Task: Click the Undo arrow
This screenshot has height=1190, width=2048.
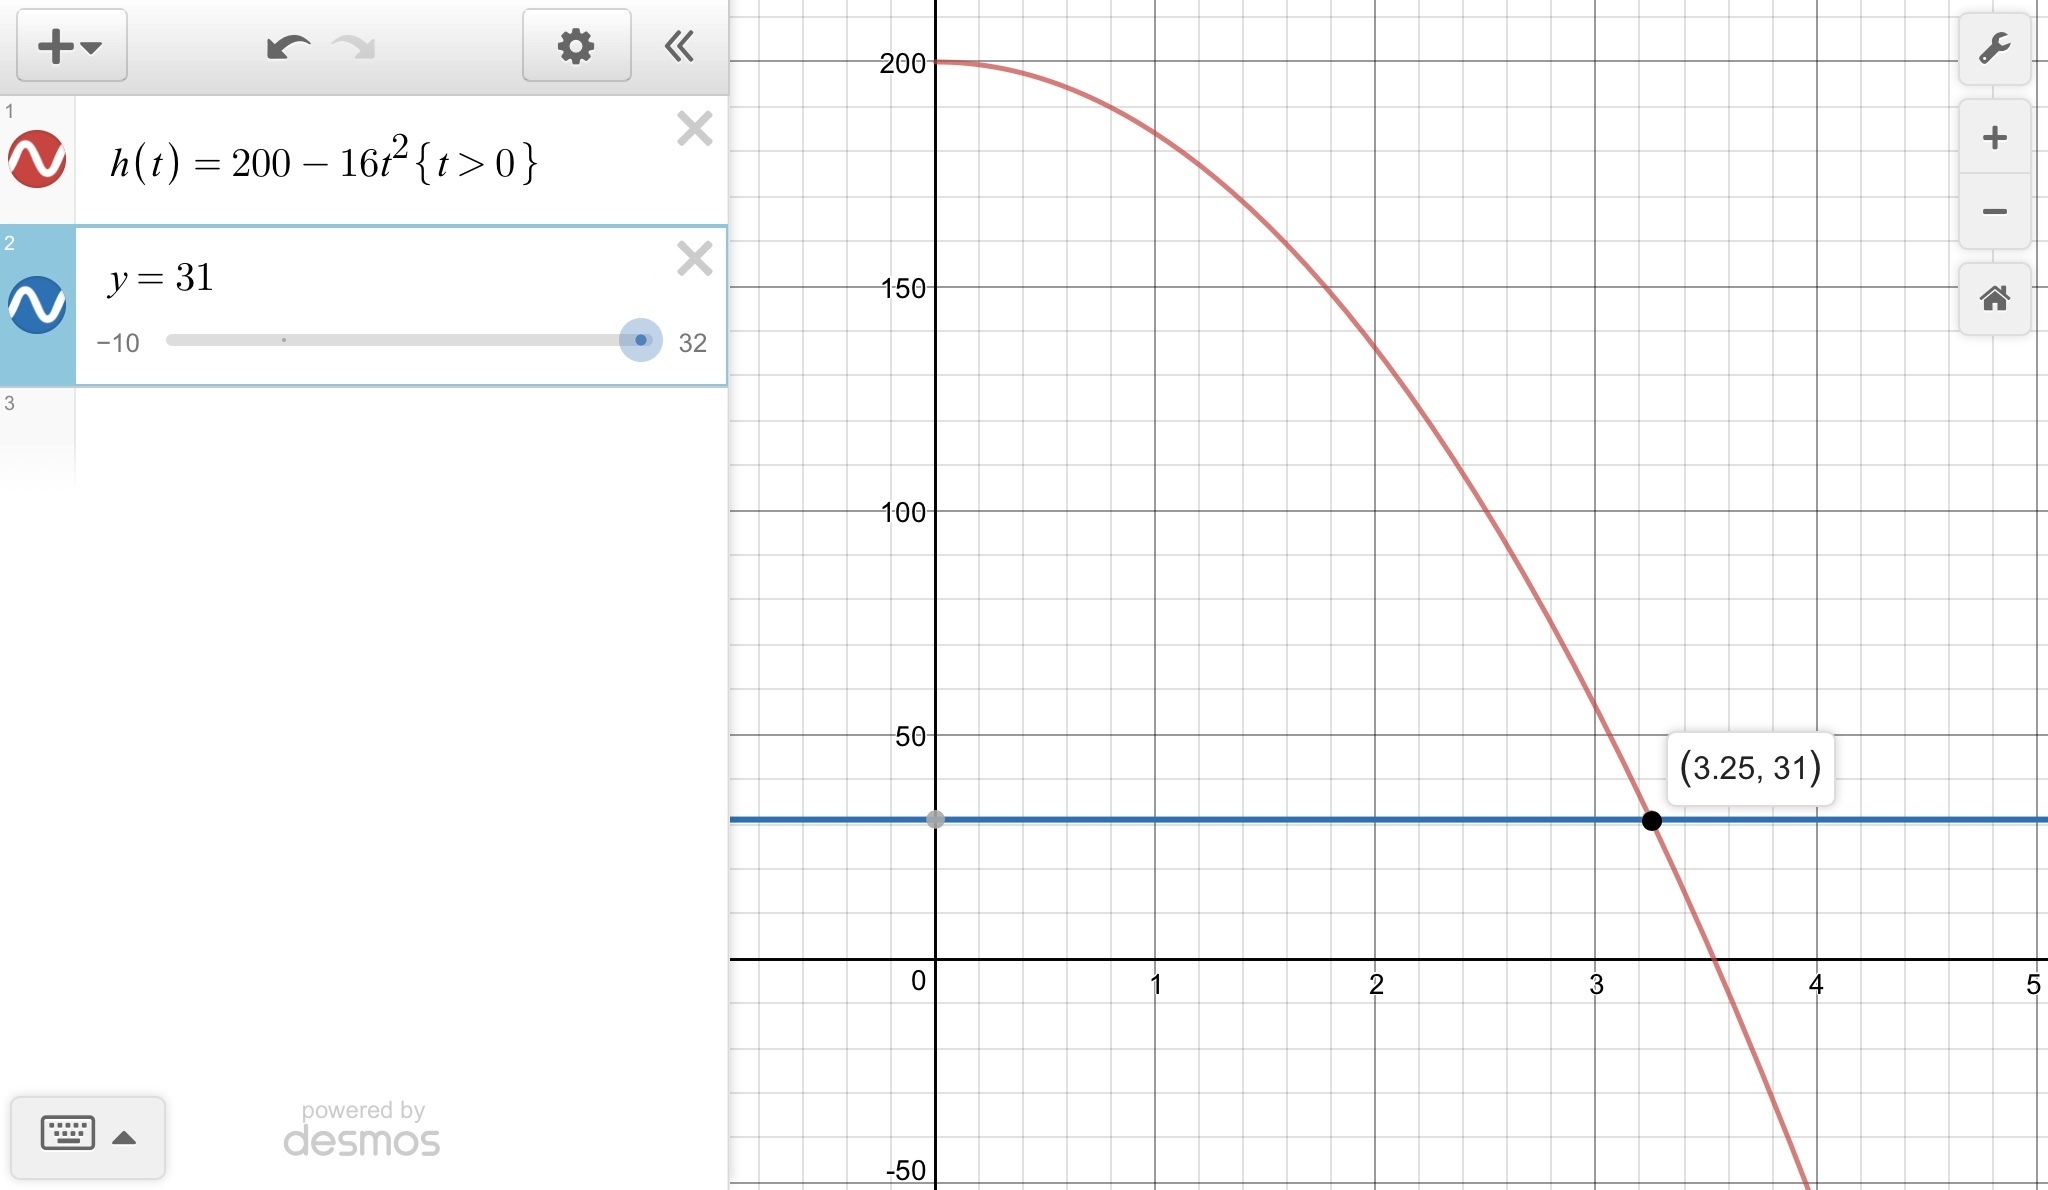Action: (x=288, y=47)
